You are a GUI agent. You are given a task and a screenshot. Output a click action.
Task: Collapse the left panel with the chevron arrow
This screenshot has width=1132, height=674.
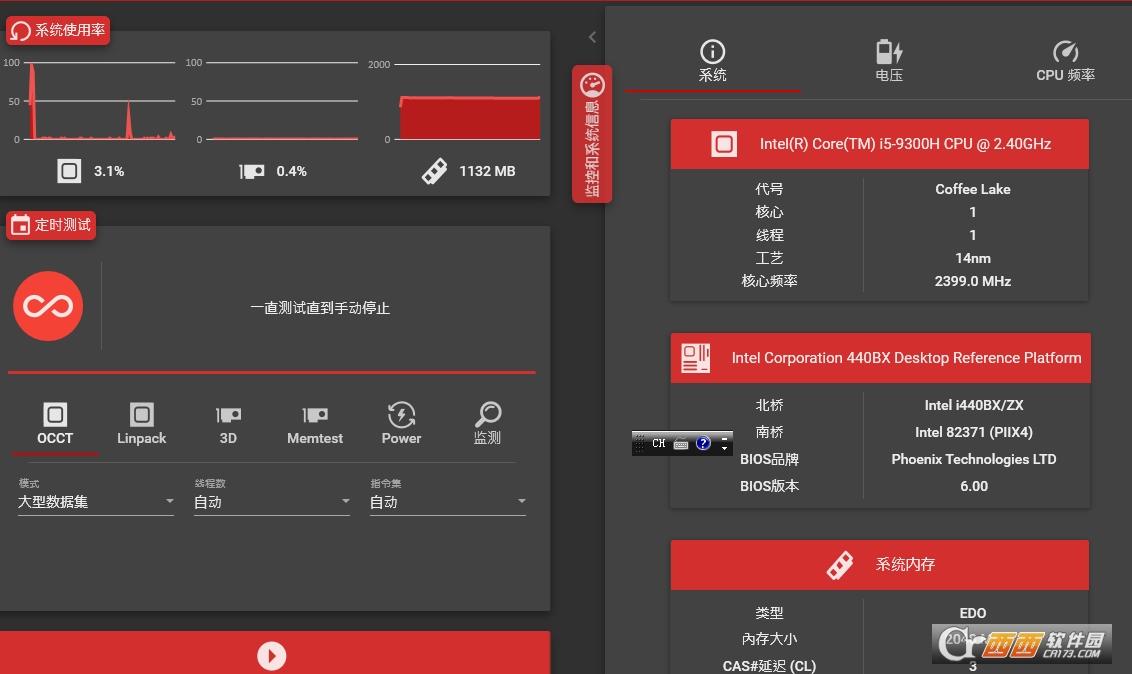click(592, 37)
